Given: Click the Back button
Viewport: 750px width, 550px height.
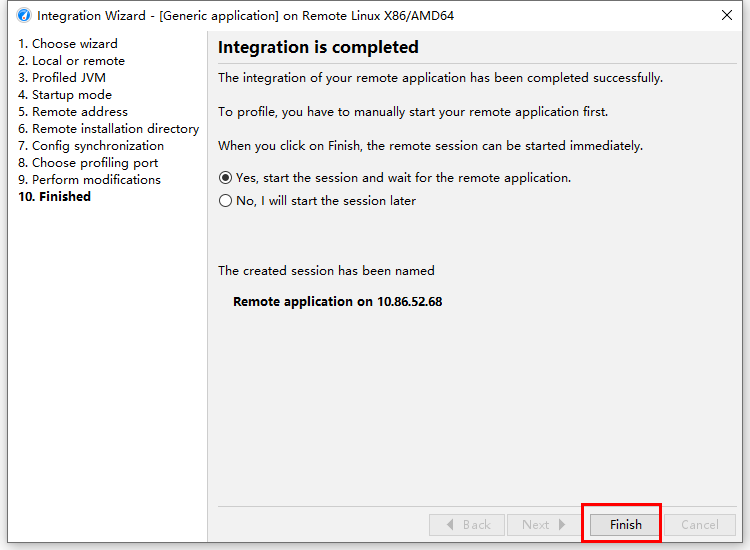Looking at the screenshot, I should [x=467, y=525].
